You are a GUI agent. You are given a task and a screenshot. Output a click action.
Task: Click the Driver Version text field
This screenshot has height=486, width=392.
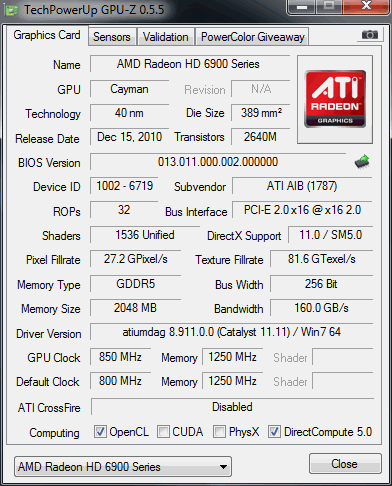click(232, 332)
